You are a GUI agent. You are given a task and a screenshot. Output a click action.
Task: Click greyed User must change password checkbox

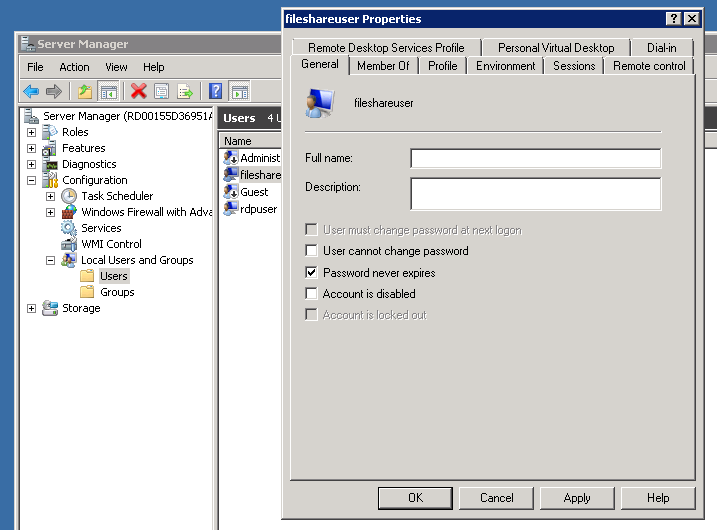click(311, 230)
